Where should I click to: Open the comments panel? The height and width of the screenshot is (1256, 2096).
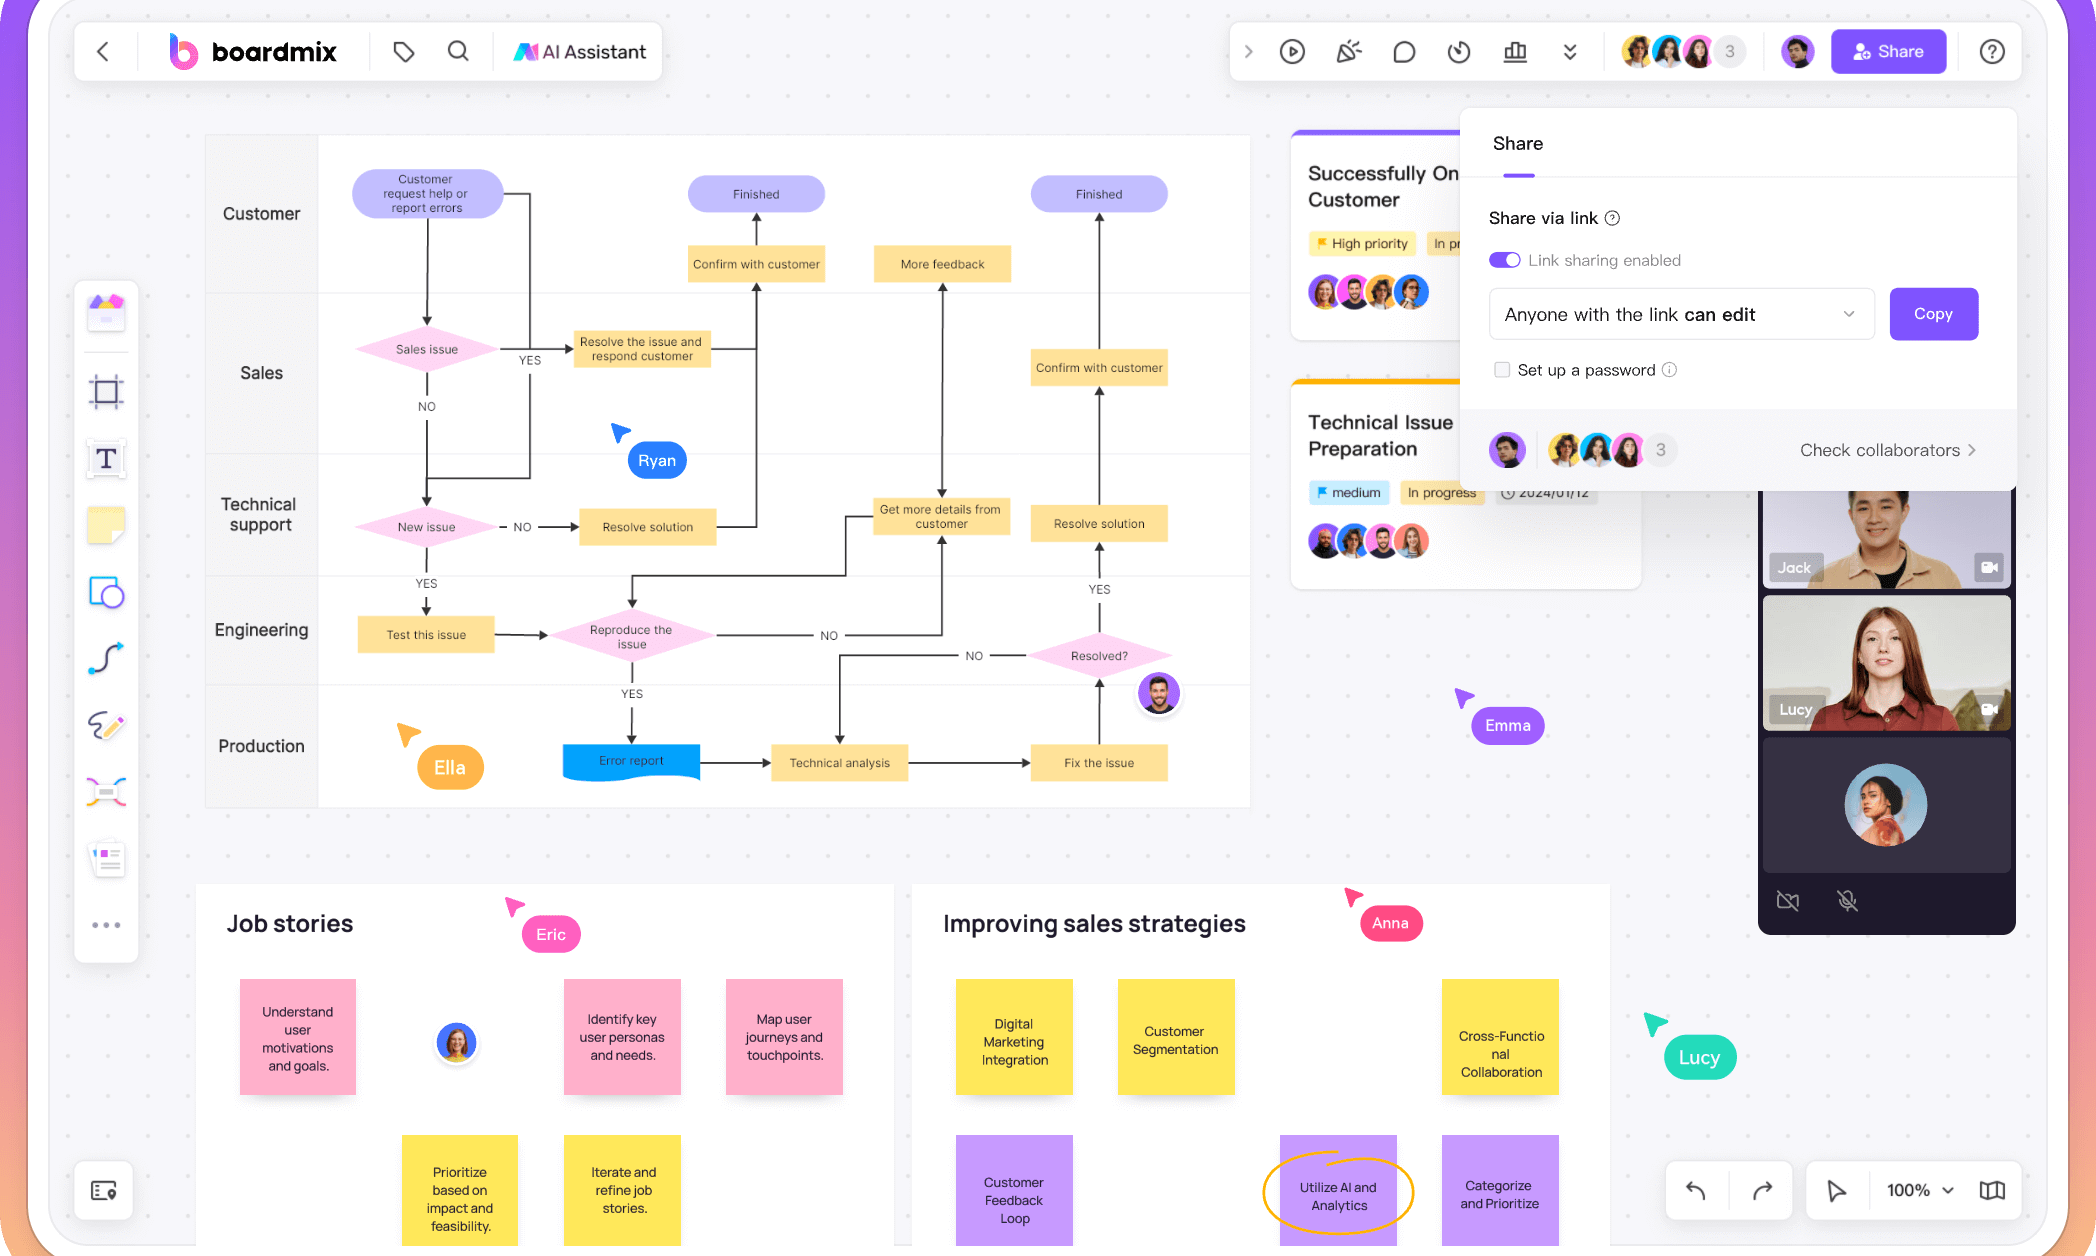1404,51
